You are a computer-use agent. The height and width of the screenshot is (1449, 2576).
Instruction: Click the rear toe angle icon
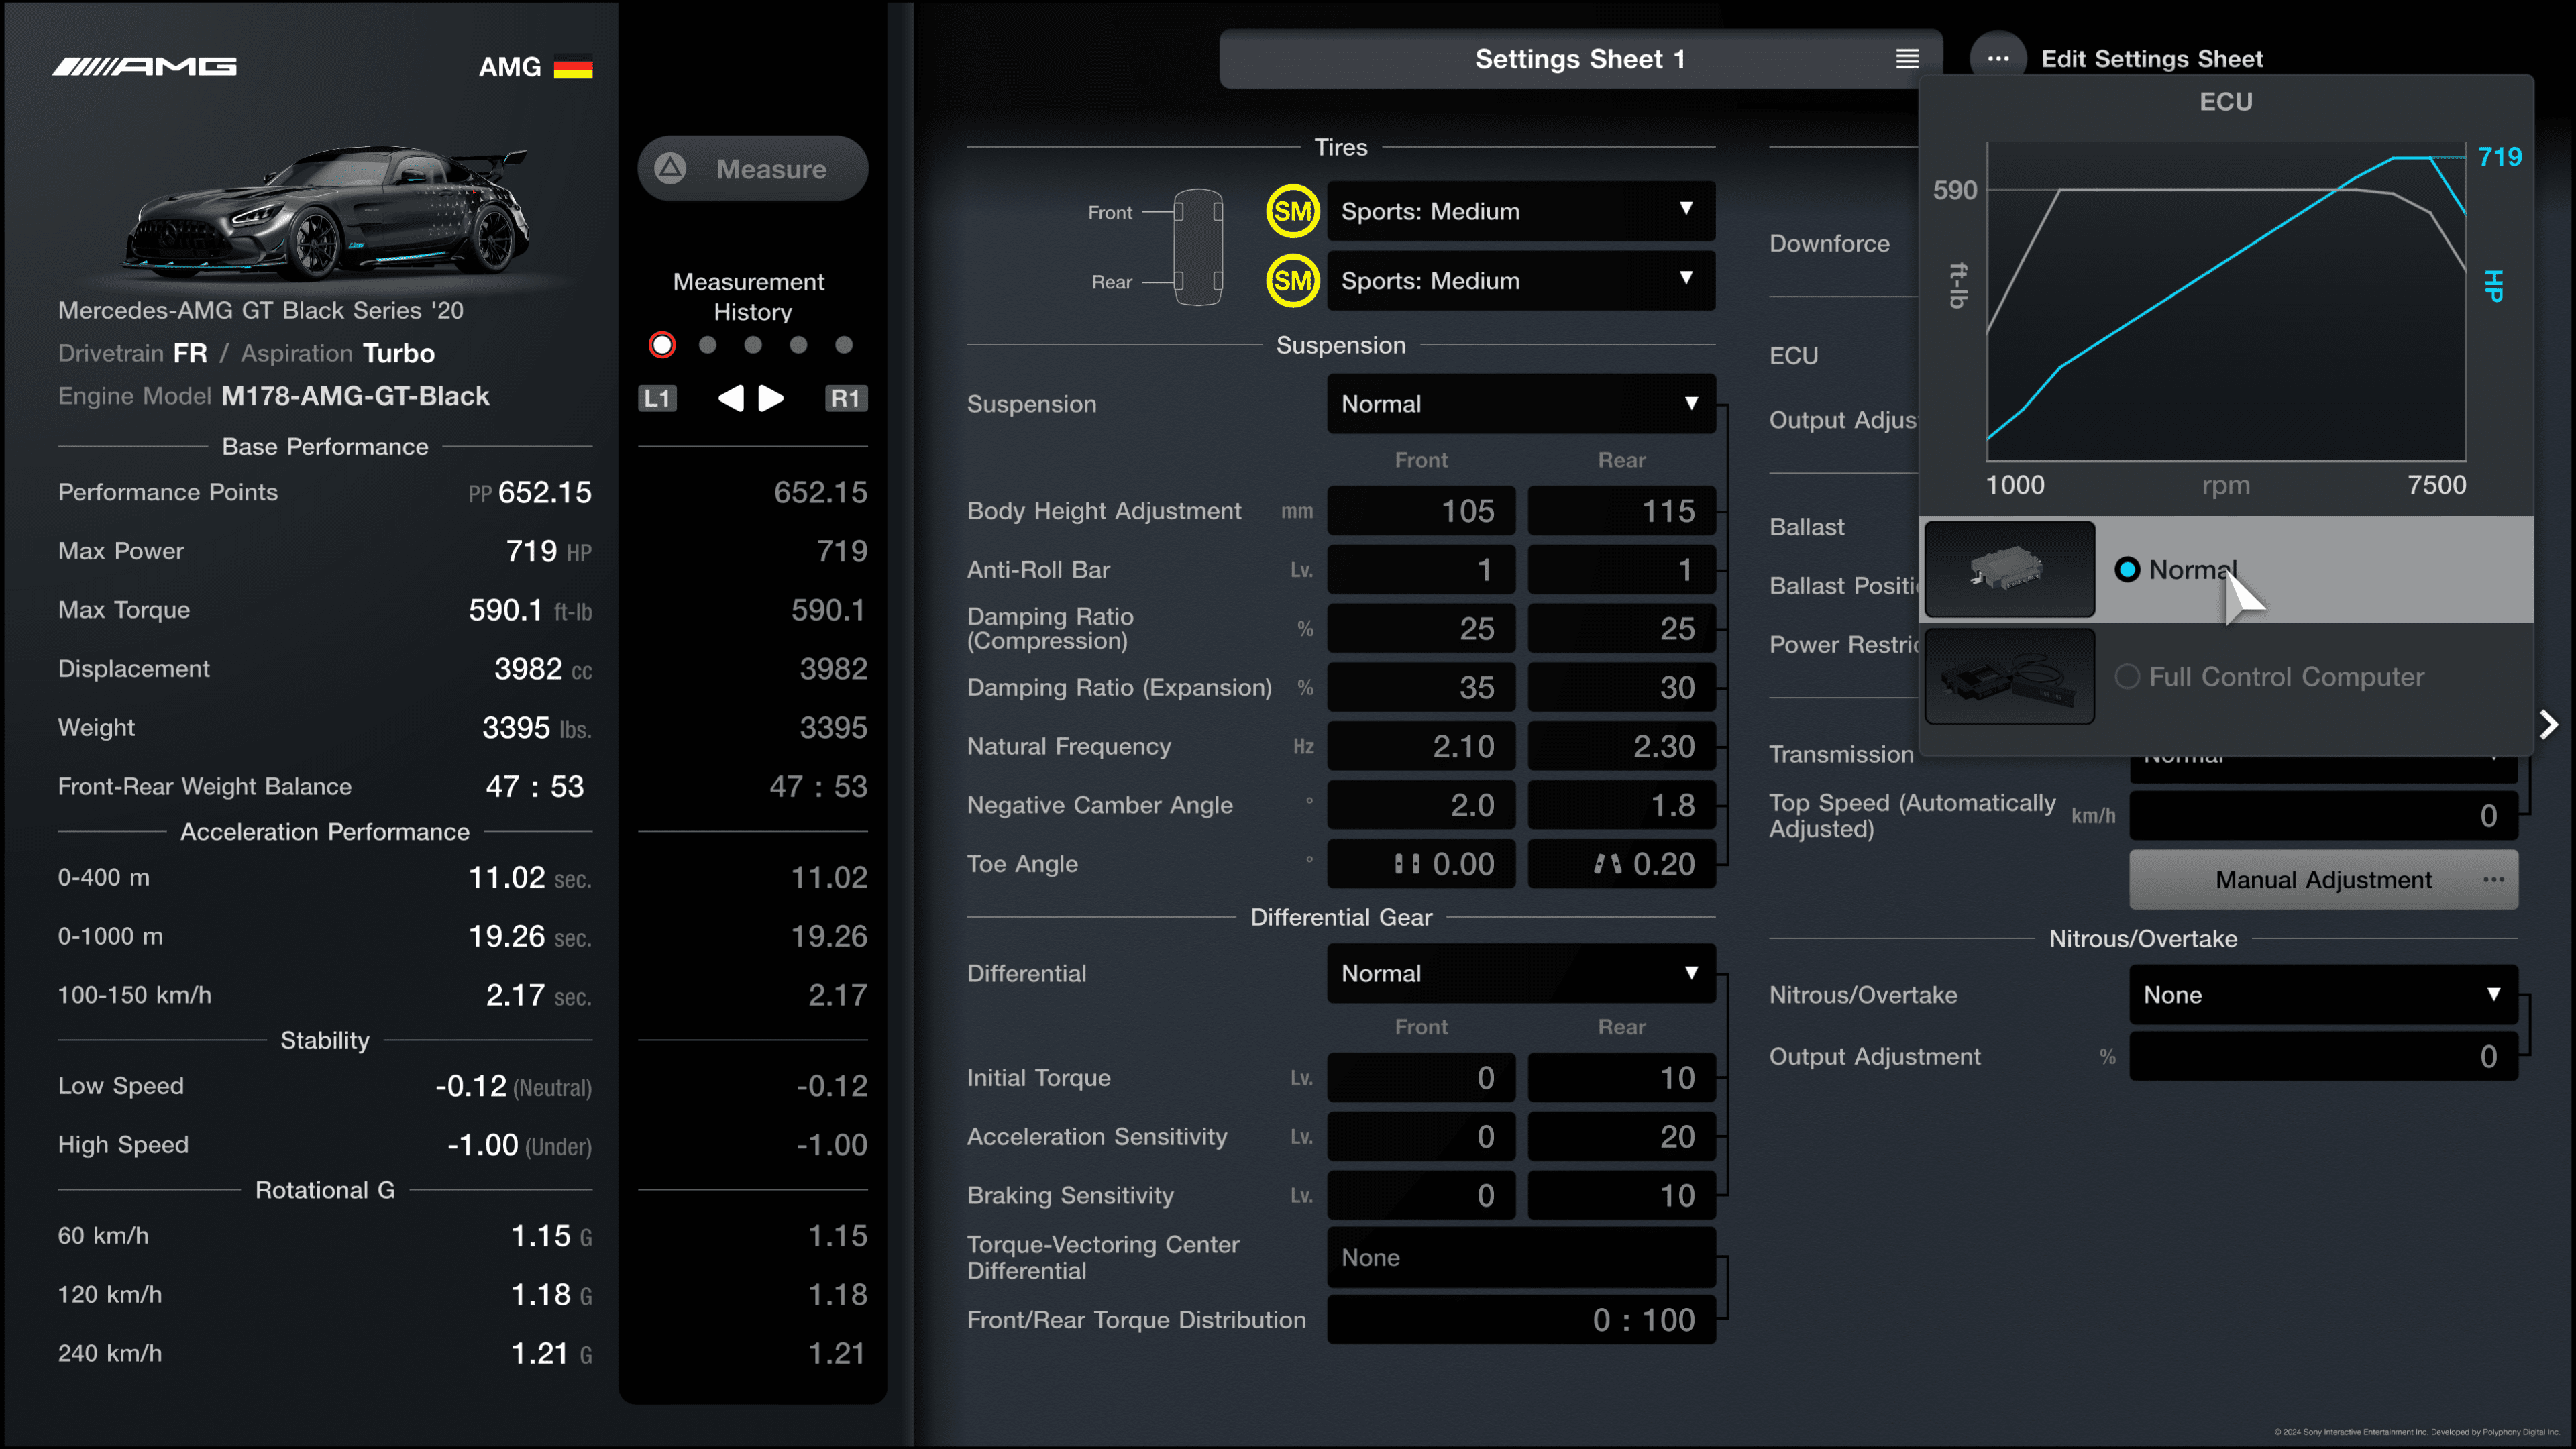click(1607, 864)
